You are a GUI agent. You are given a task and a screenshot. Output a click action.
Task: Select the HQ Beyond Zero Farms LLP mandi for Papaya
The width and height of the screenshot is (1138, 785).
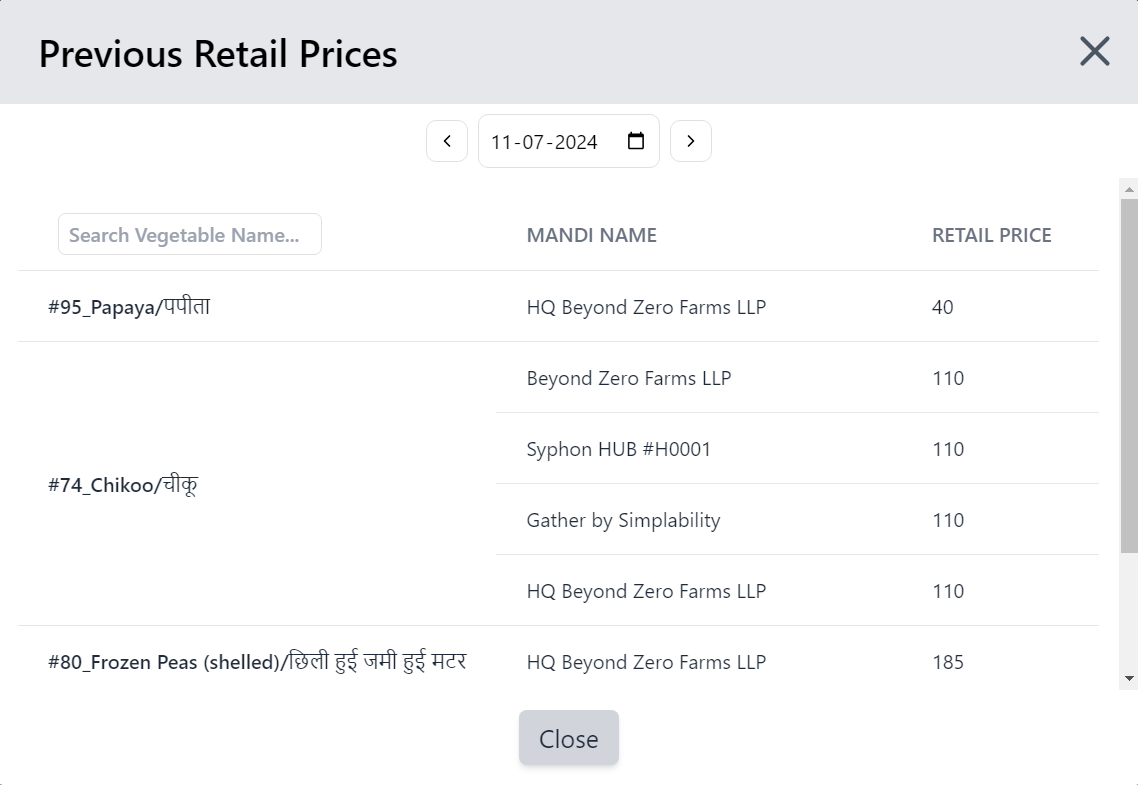click(645, 307)
